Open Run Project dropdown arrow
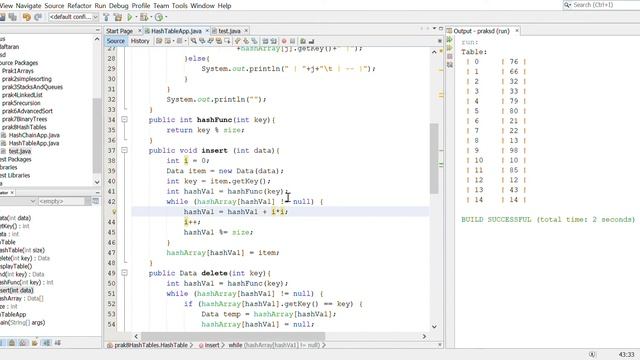The height and width of the screenshot is (360, 640). [x=136, y=17]
